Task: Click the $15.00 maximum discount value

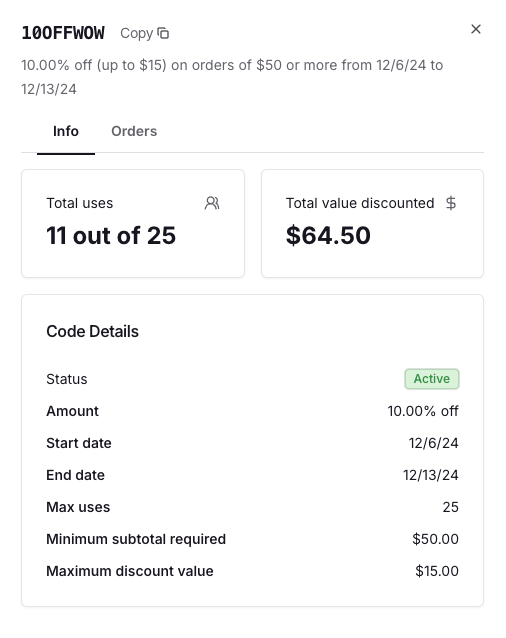Action: [437, 571]
